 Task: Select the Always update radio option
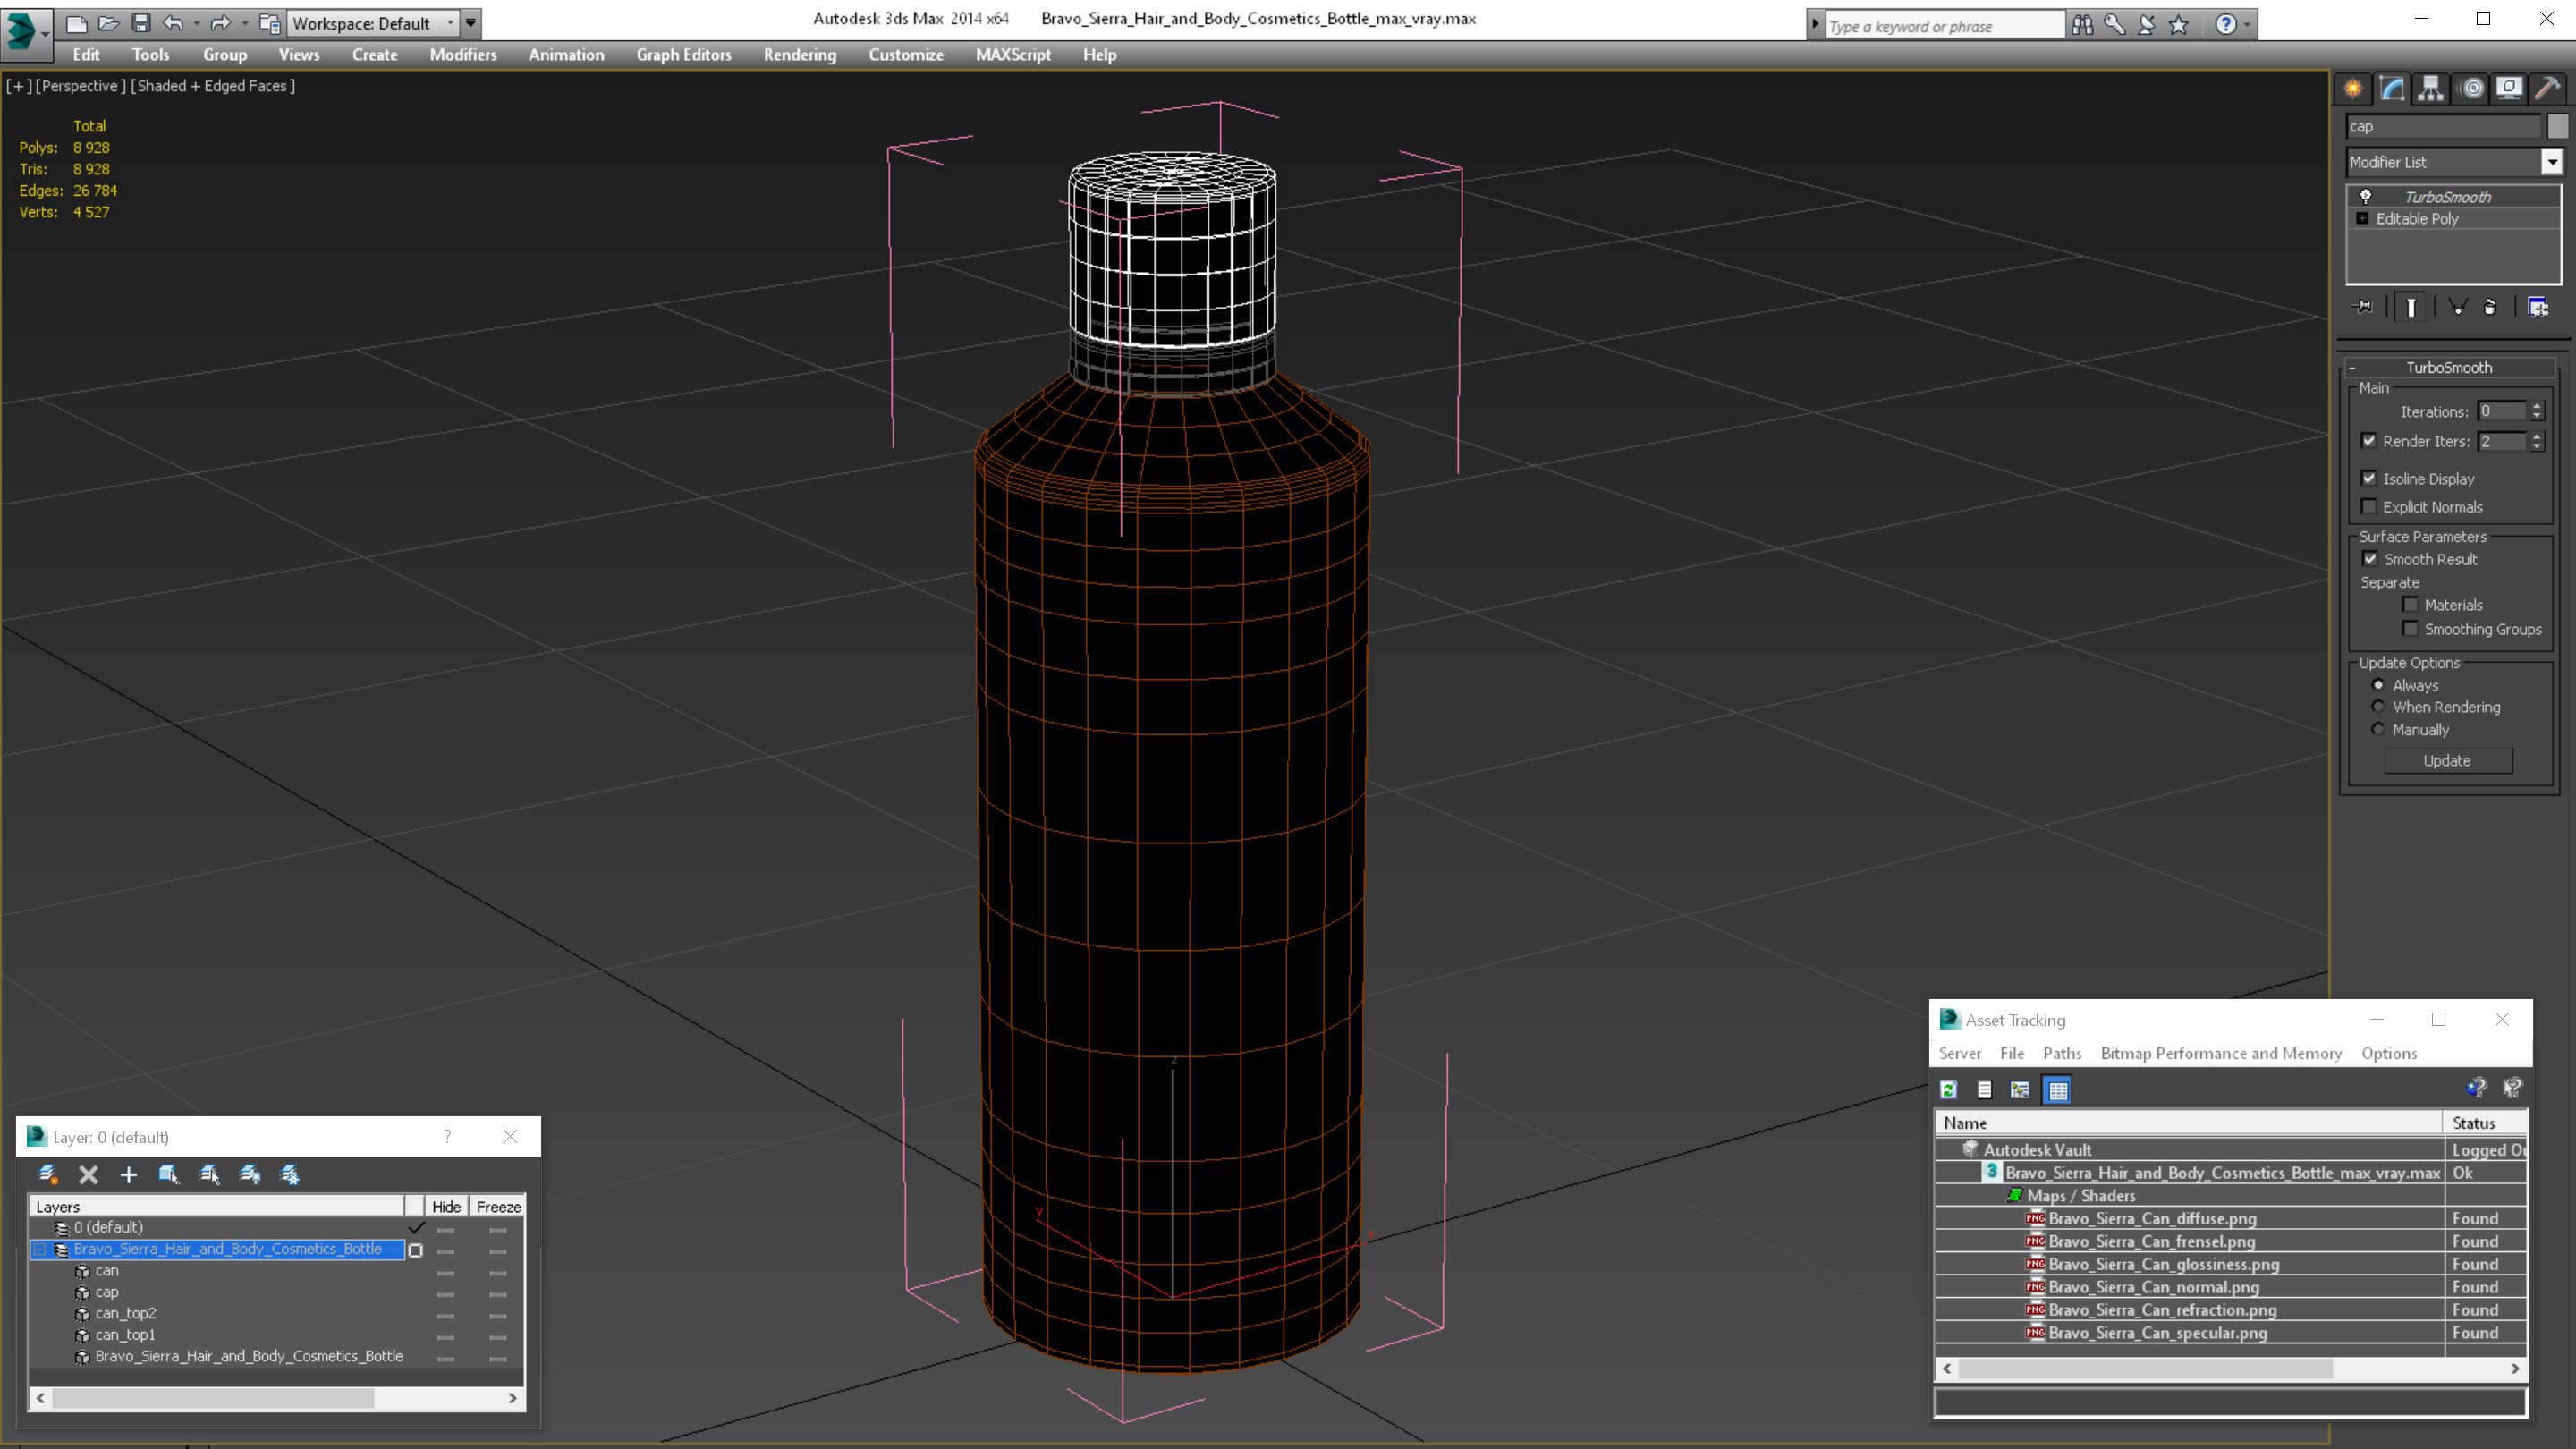click(x=2378, y=685)
